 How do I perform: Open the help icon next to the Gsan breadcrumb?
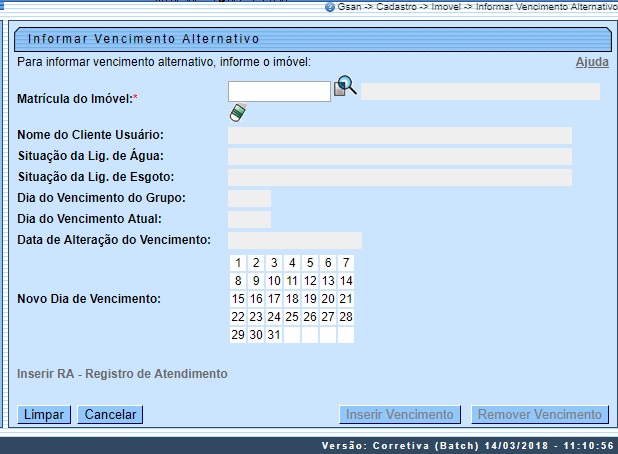pyautogui.click(x=329, y=7)
